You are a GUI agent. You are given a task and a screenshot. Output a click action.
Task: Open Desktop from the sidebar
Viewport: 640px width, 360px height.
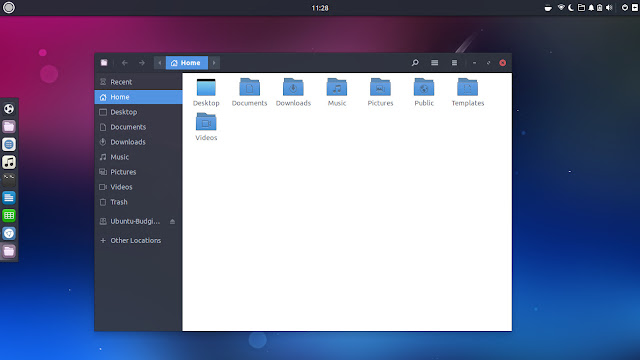click(x=138, y=112)
